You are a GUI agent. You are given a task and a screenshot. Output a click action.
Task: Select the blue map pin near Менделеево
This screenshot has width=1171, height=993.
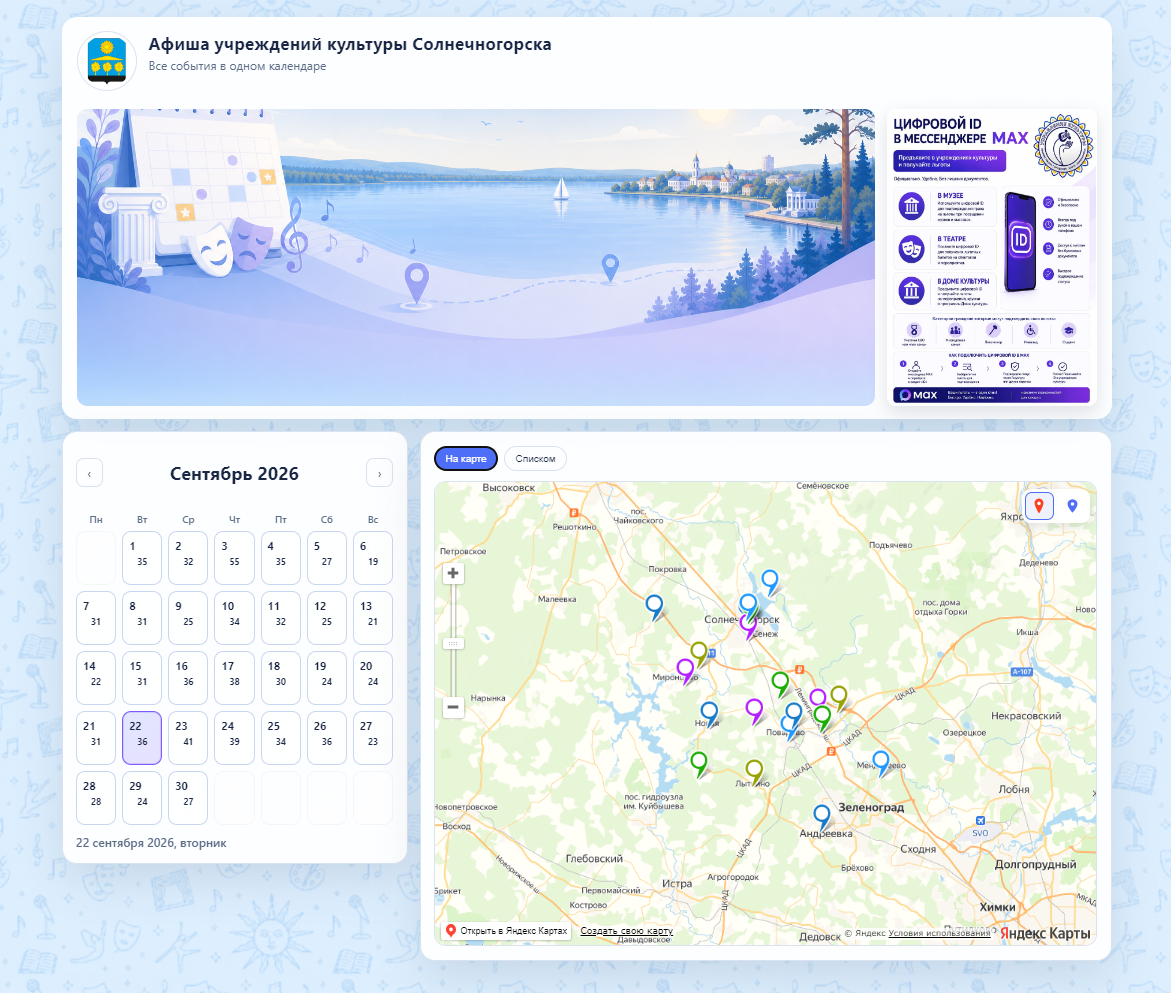click(881, 764)
